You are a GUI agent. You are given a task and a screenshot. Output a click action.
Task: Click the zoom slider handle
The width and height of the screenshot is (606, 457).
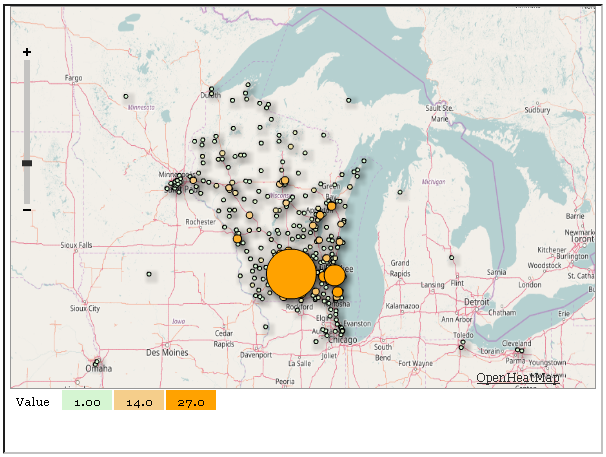point(27,163)
